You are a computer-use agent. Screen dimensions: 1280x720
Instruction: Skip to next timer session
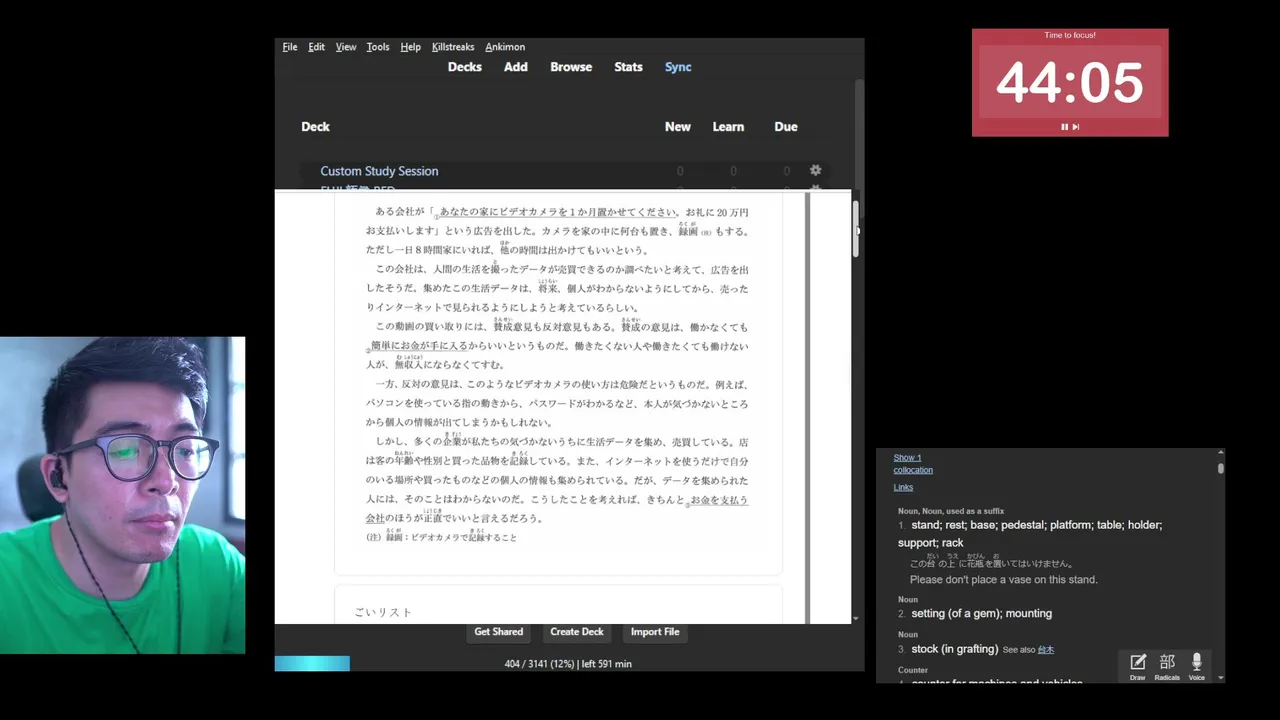[x=1076, y=127]
